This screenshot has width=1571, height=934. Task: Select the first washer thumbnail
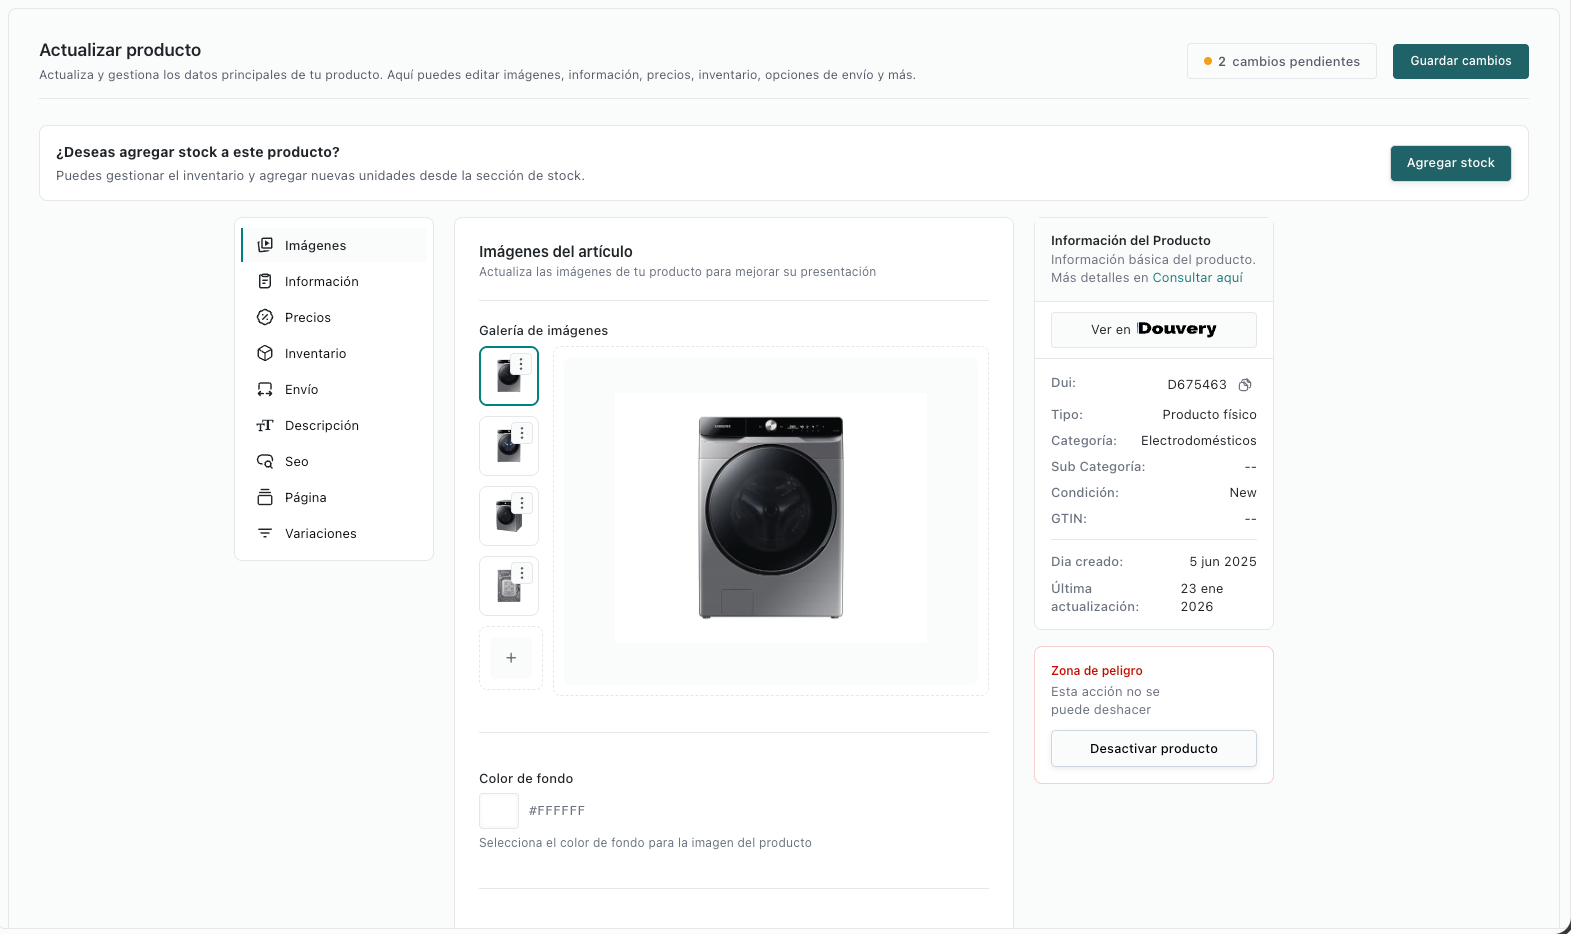pyautogui.click(x=509, y=376)
